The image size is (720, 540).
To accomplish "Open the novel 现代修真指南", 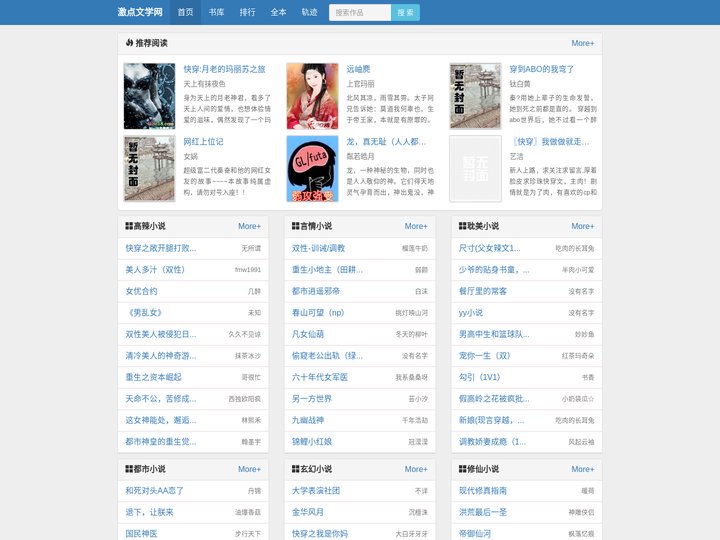I will [483, 490].
